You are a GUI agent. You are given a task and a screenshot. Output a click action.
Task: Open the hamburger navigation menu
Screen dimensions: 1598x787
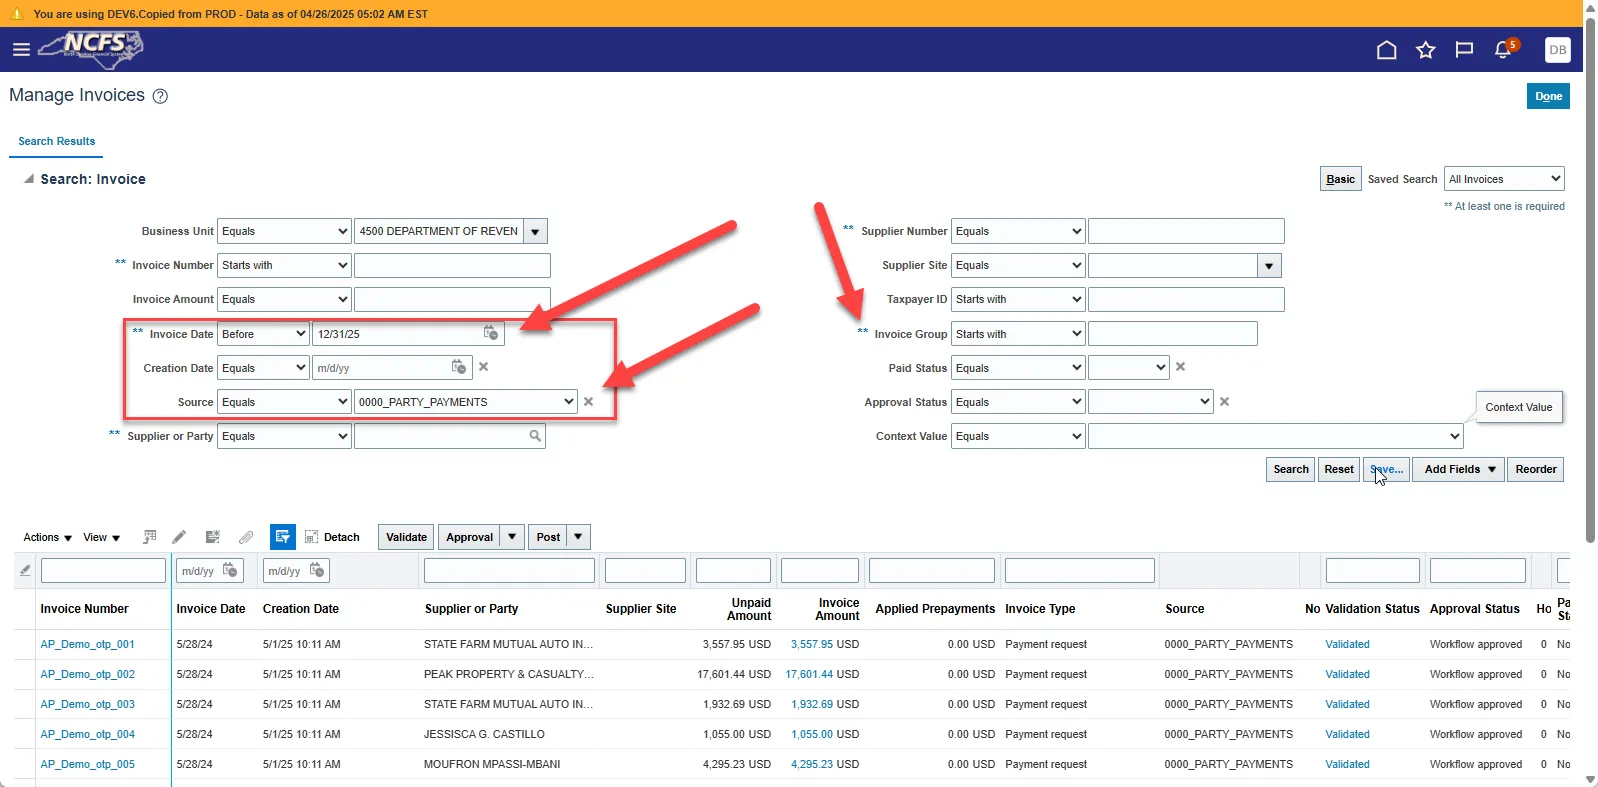[x=21, y=49]
